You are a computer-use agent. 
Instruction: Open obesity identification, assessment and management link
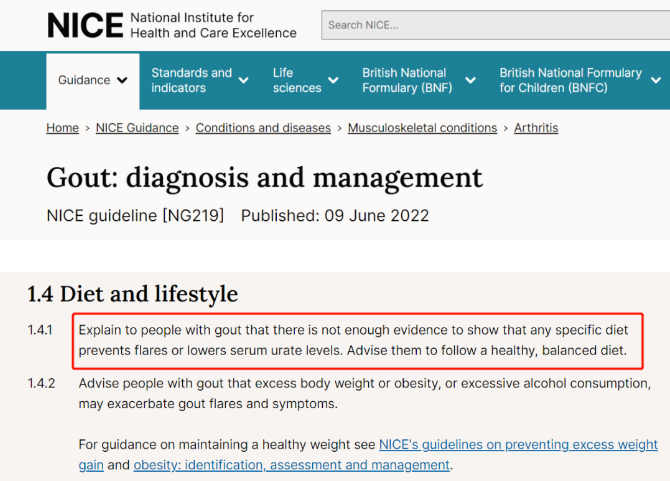(x=291, y=465)
